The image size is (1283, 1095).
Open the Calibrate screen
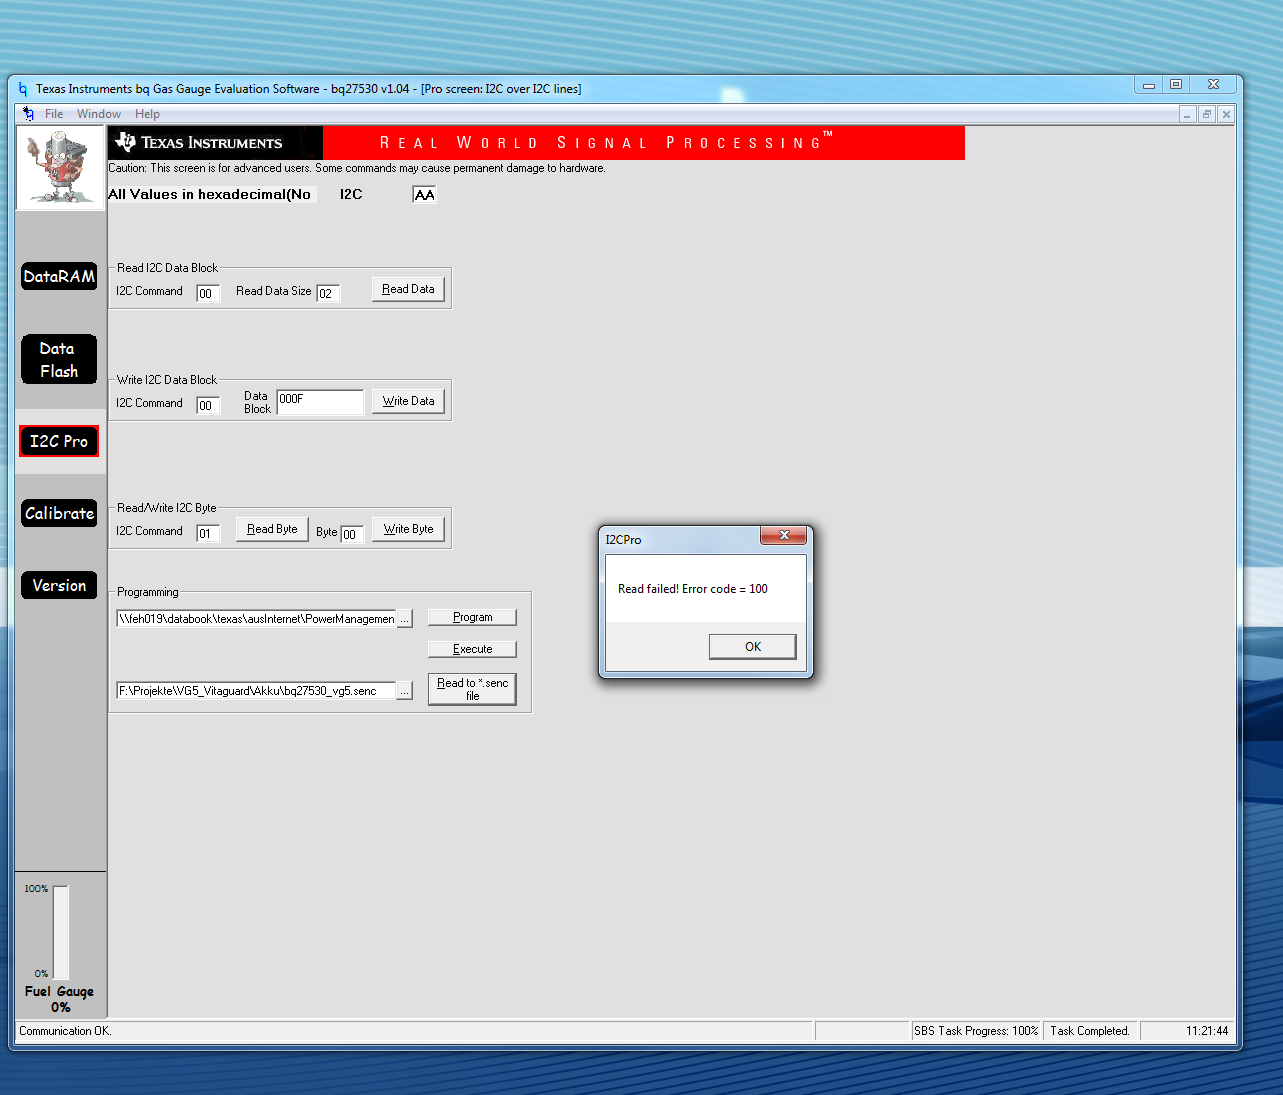click(x=59, y=513)
